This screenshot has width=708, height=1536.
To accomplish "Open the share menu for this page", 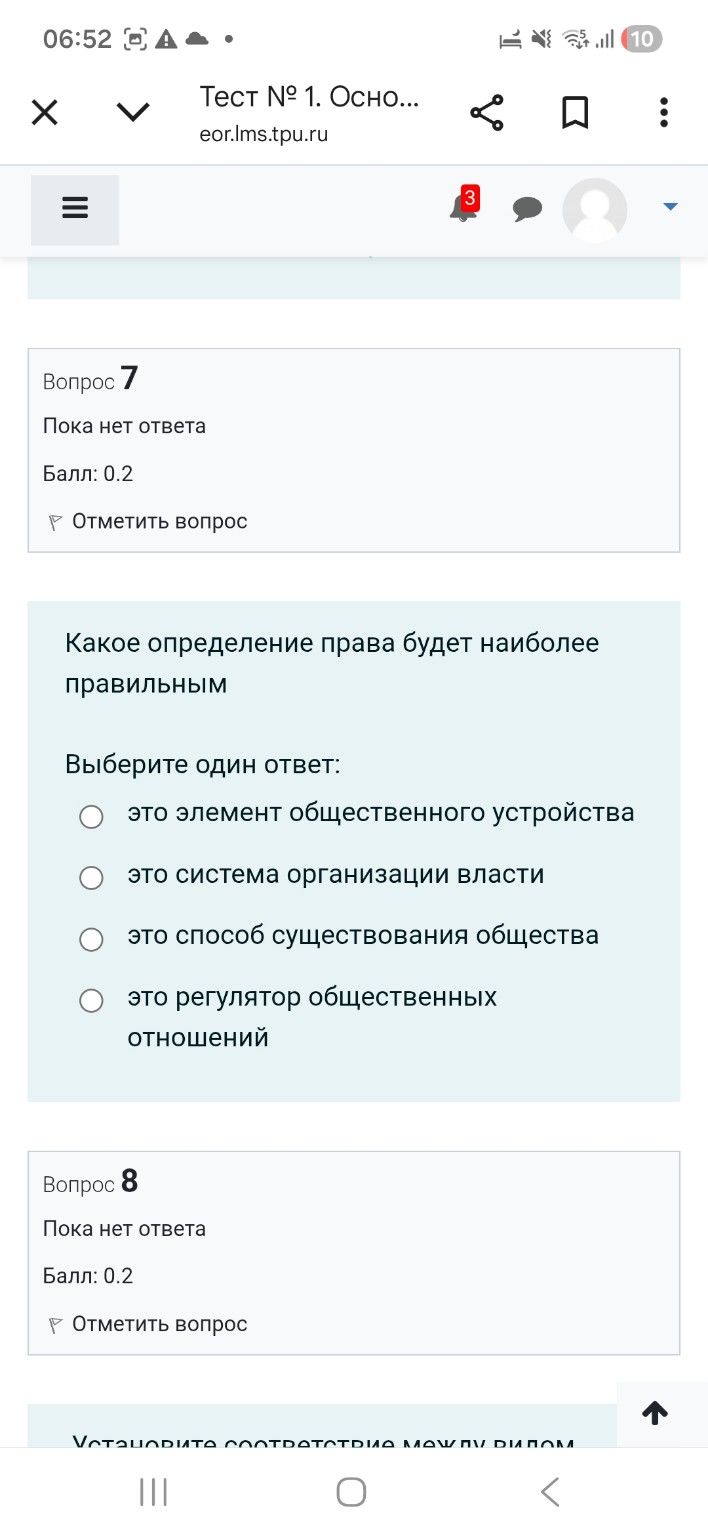I will tap(487, 112).
